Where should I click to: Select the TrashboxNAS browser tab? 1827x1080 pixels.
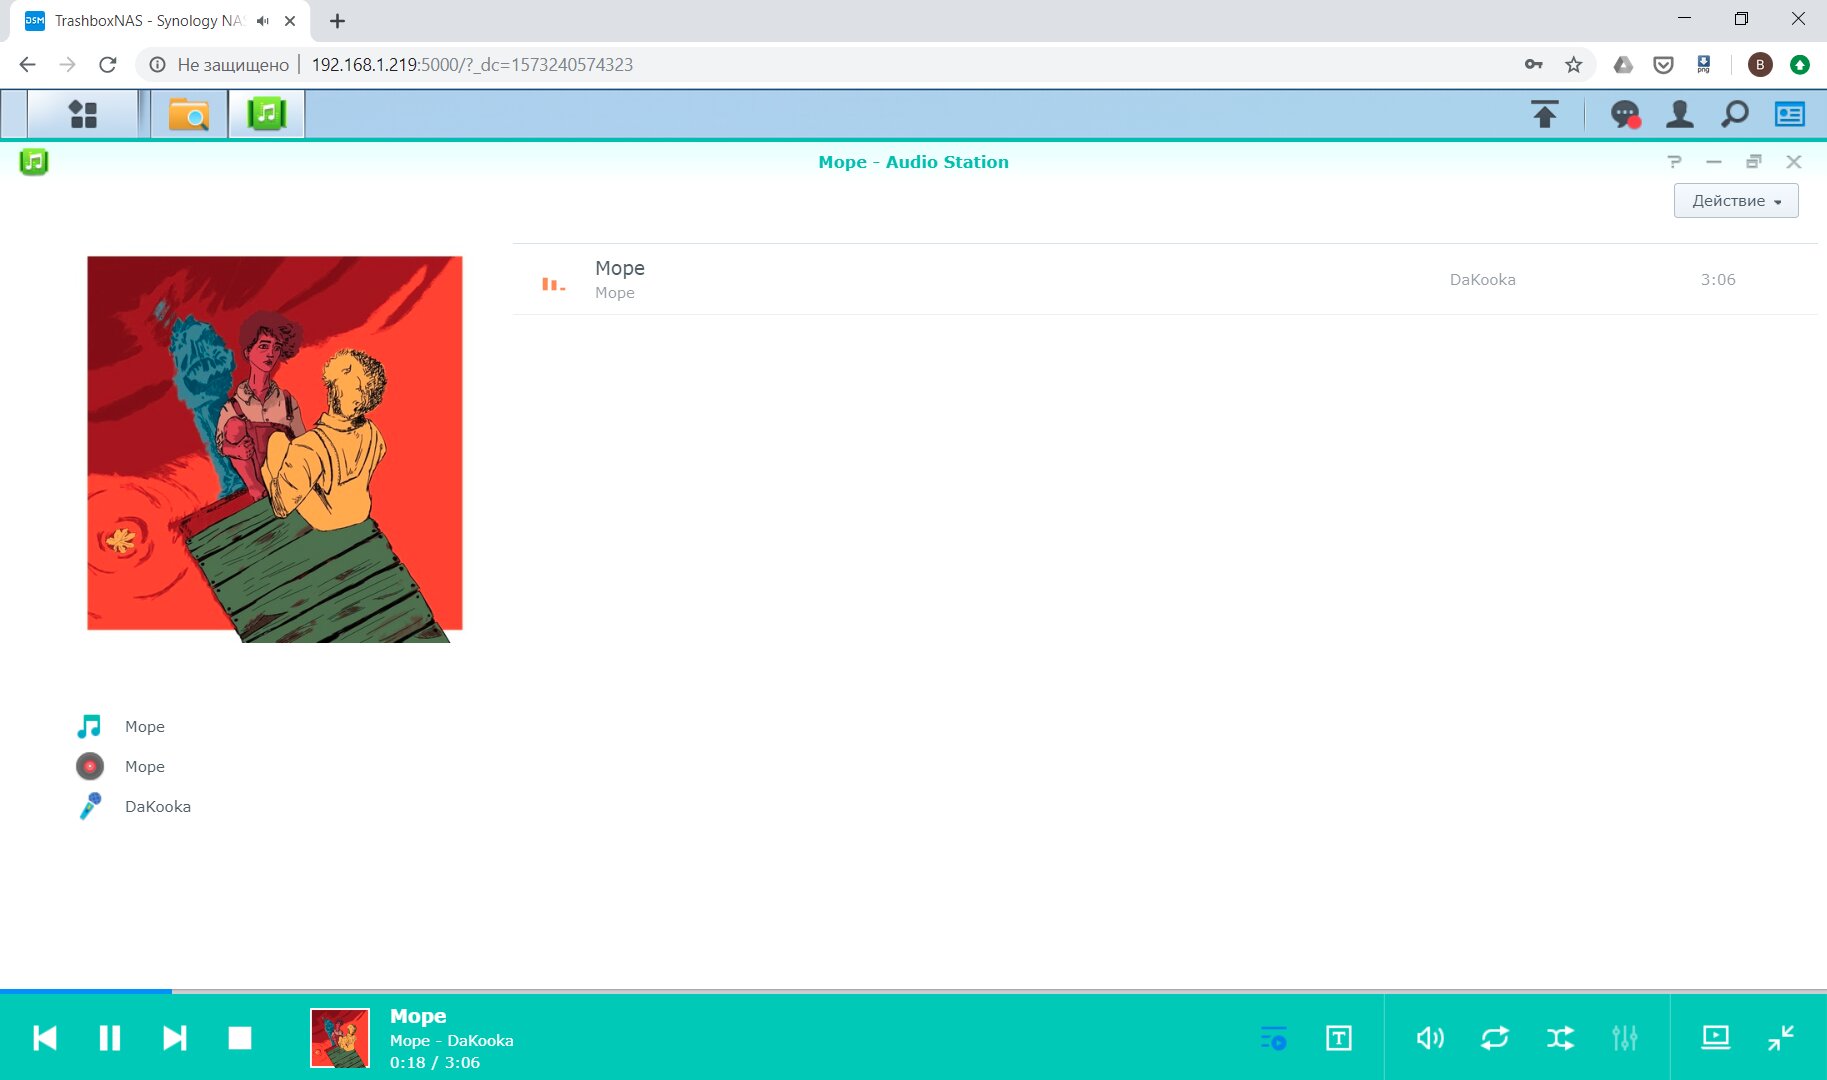click(160, 21)
